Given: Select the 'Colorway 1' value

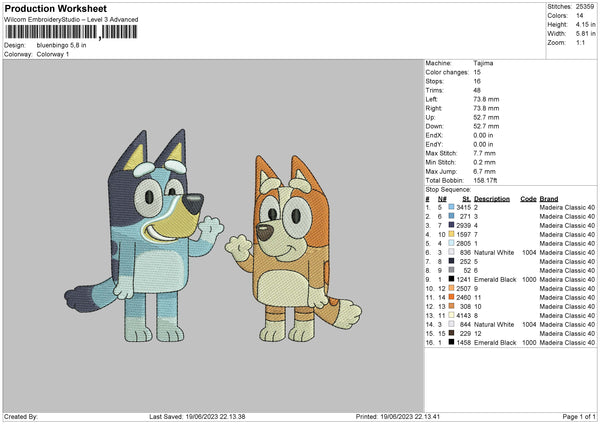Looking at the screenshot, I should [x=53, y=54].
